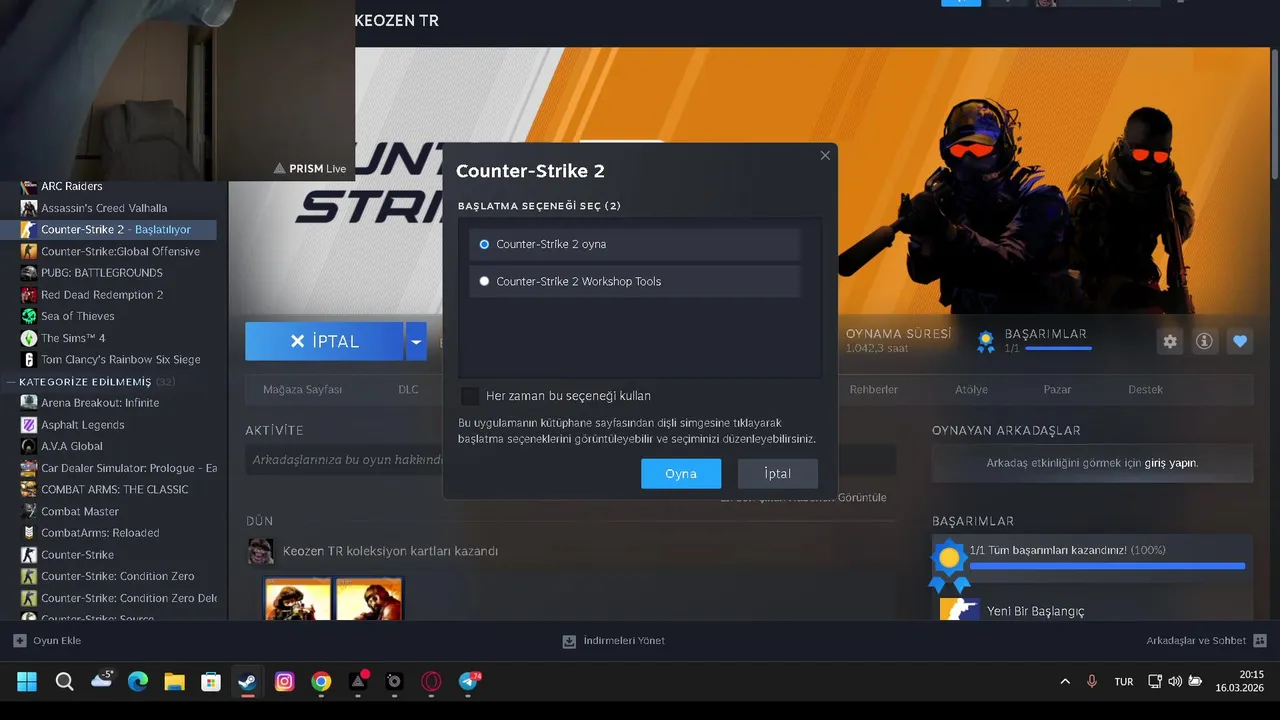
Task: Click the Windows Start button
Action: point(27,682)
